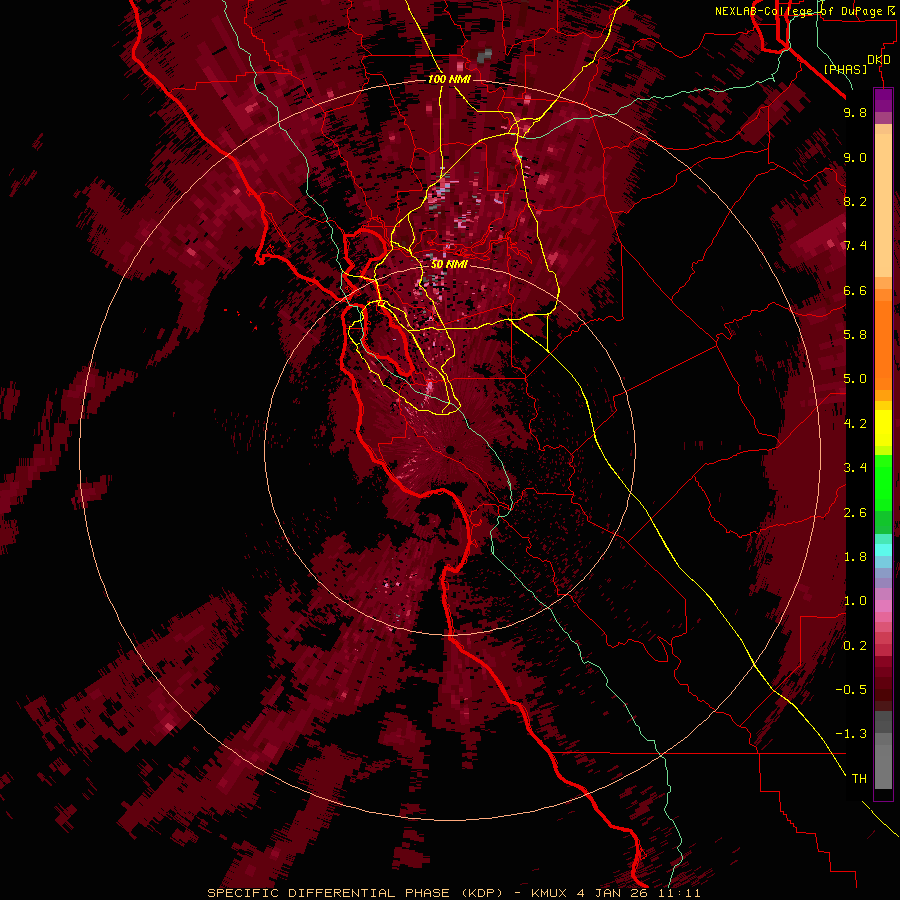Select the 0.2 scale value
Screen dimensions: 900x900
pyautogui.click(x=855, y=646)
